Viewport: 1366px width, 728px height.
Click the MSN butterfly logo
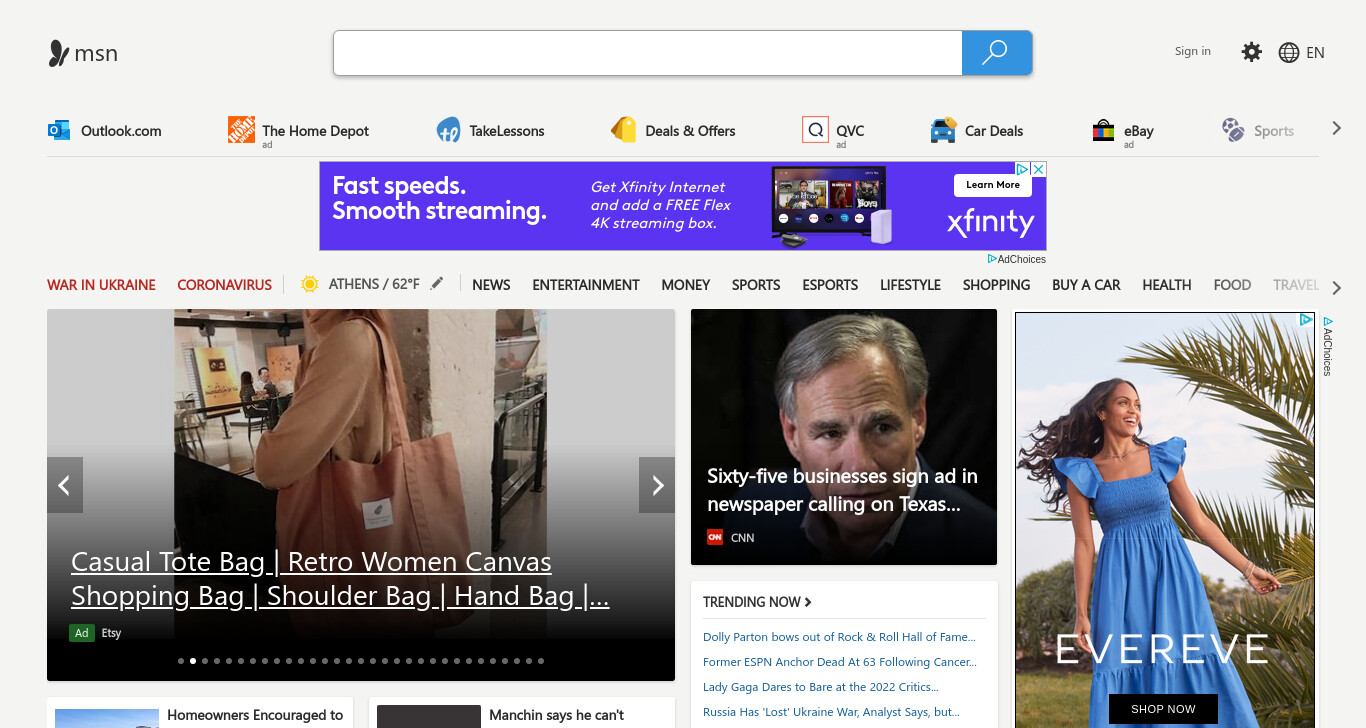coord(59,53)
